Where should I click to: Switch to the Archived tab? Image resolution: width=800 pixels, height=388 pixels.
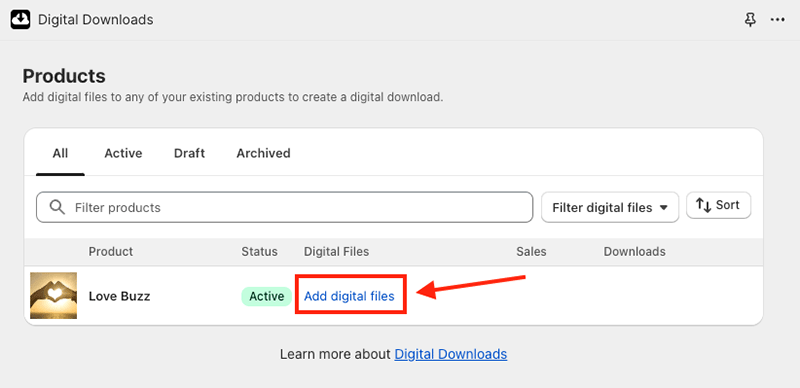click(x=263, y=153)
